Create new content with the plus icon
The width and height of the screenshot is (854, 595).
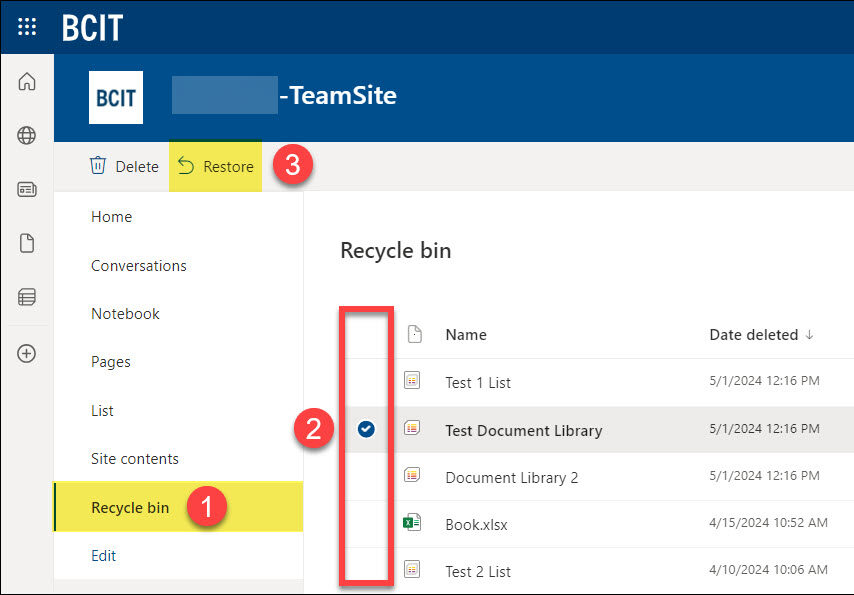click(27, 353)
